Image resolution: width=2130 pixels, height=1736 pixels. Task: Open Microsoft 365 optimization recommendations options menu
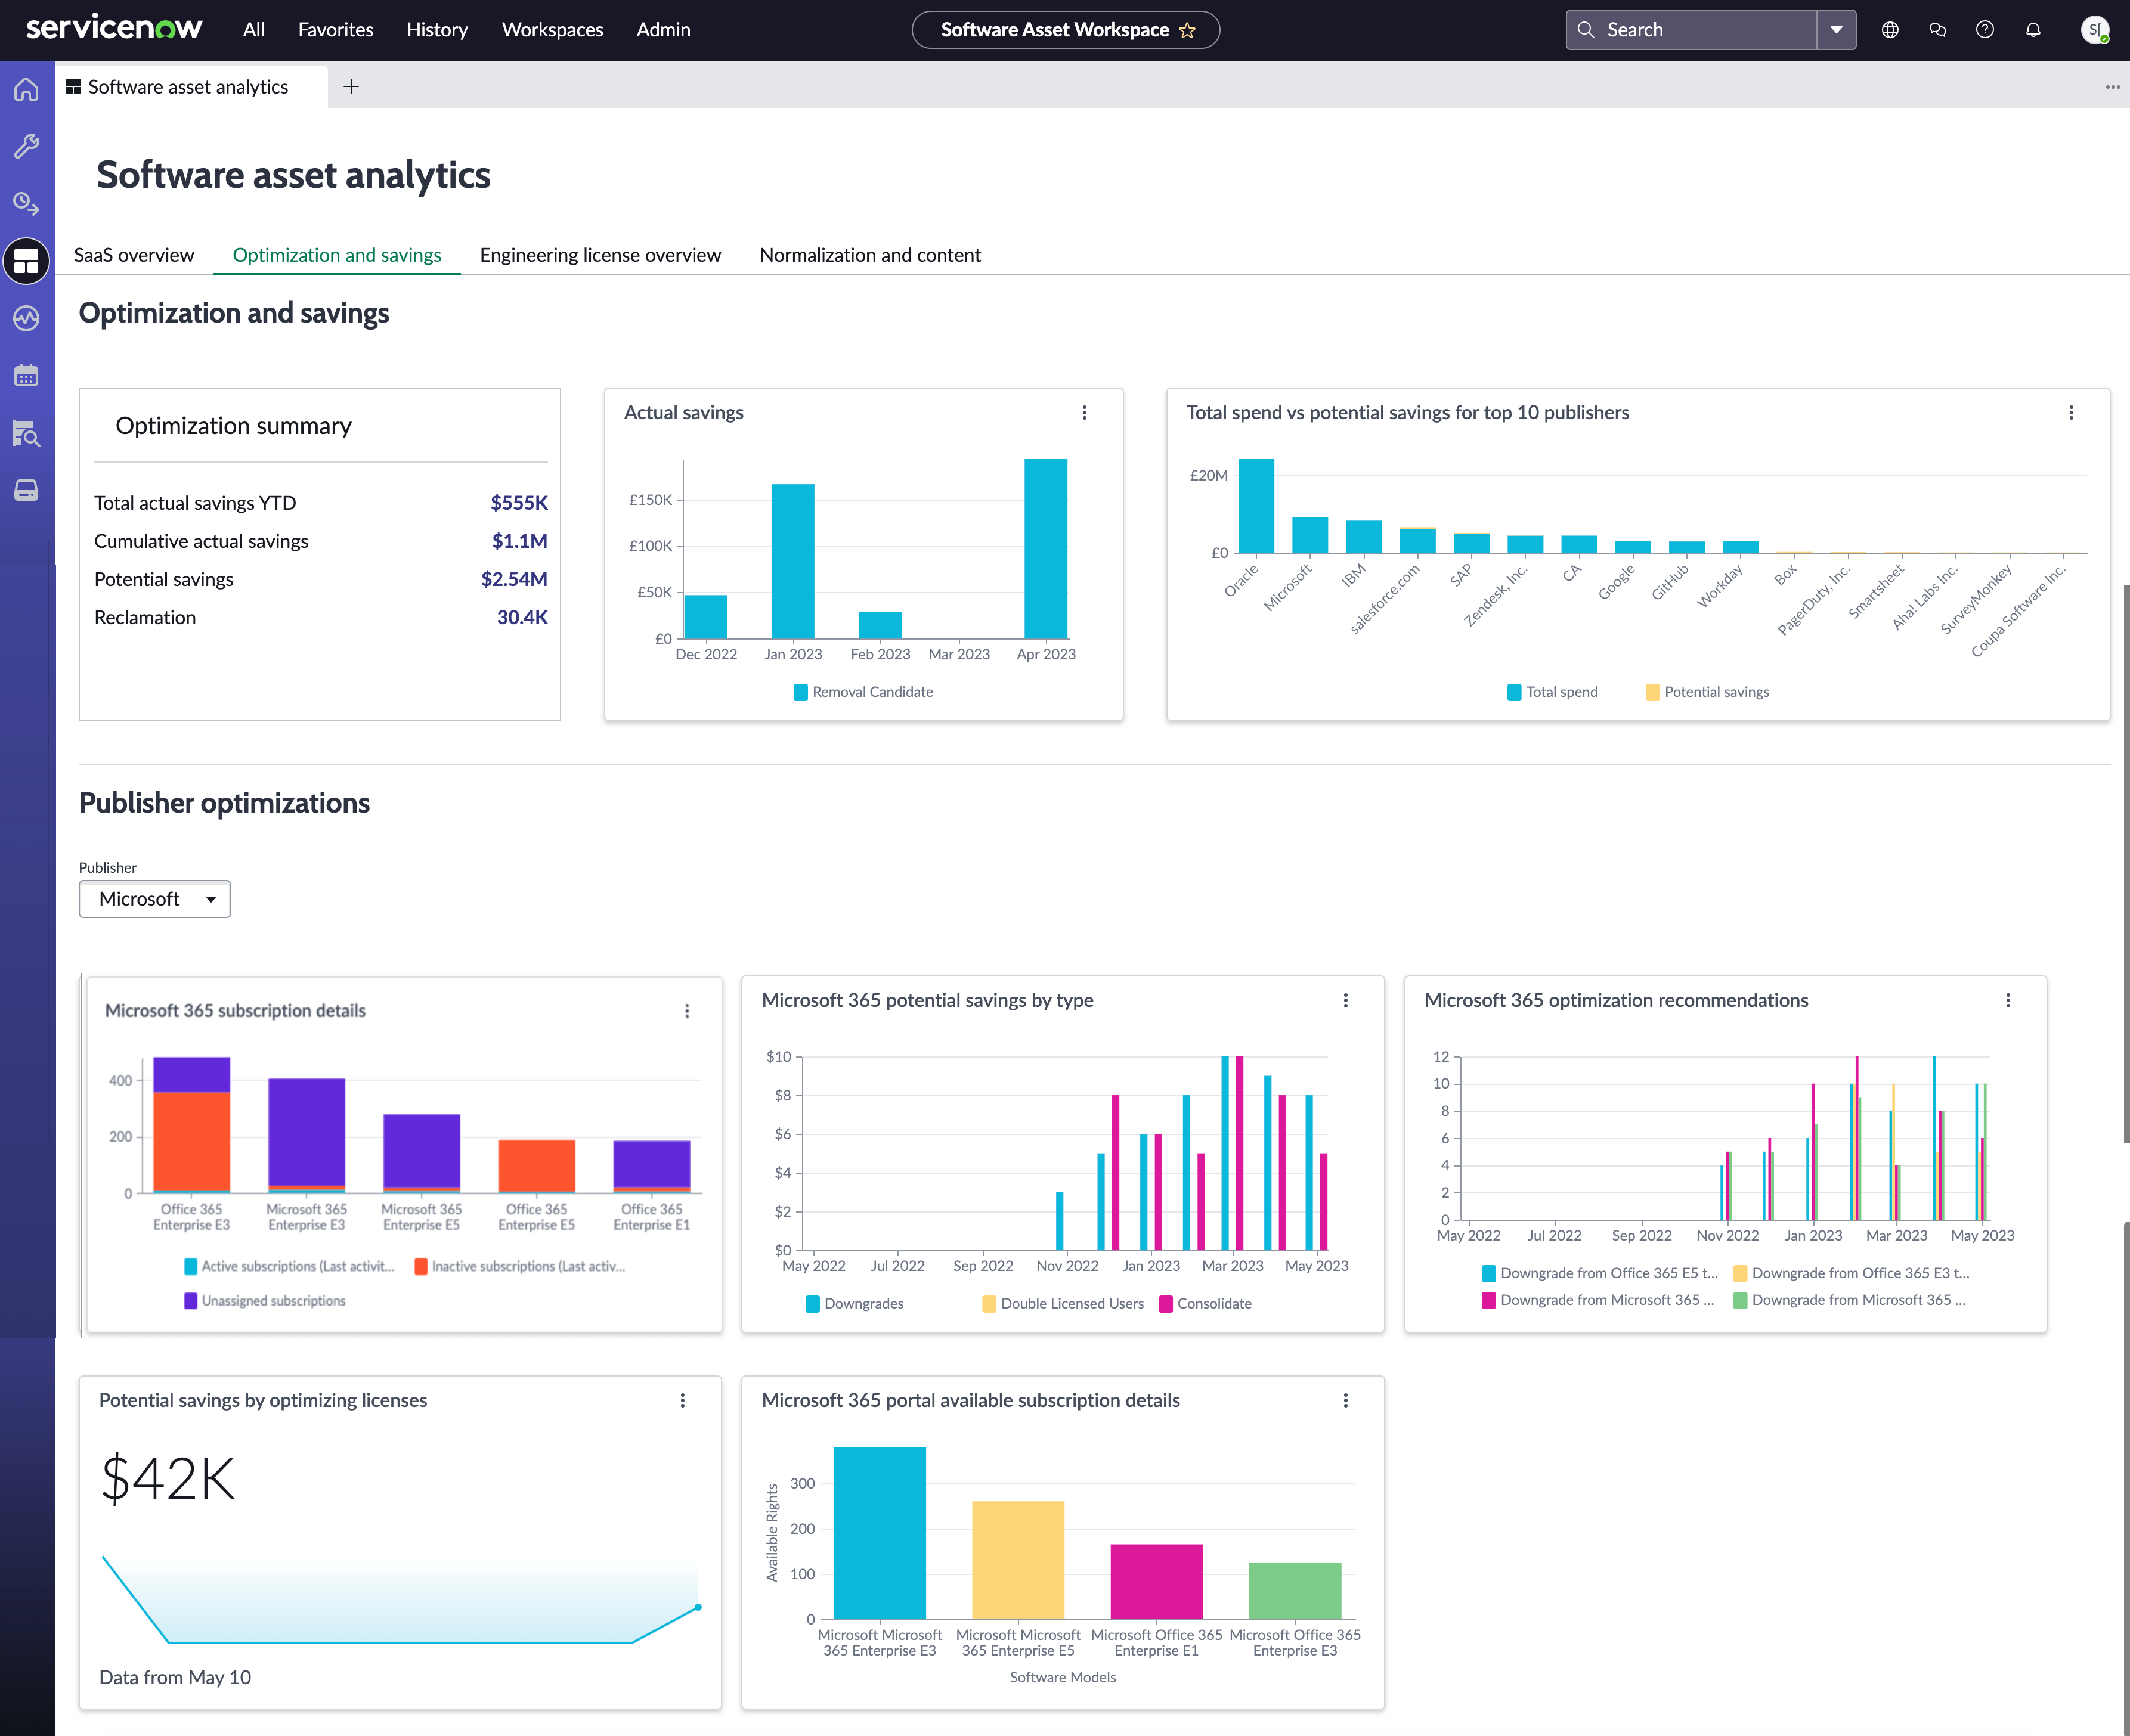2008,1001
